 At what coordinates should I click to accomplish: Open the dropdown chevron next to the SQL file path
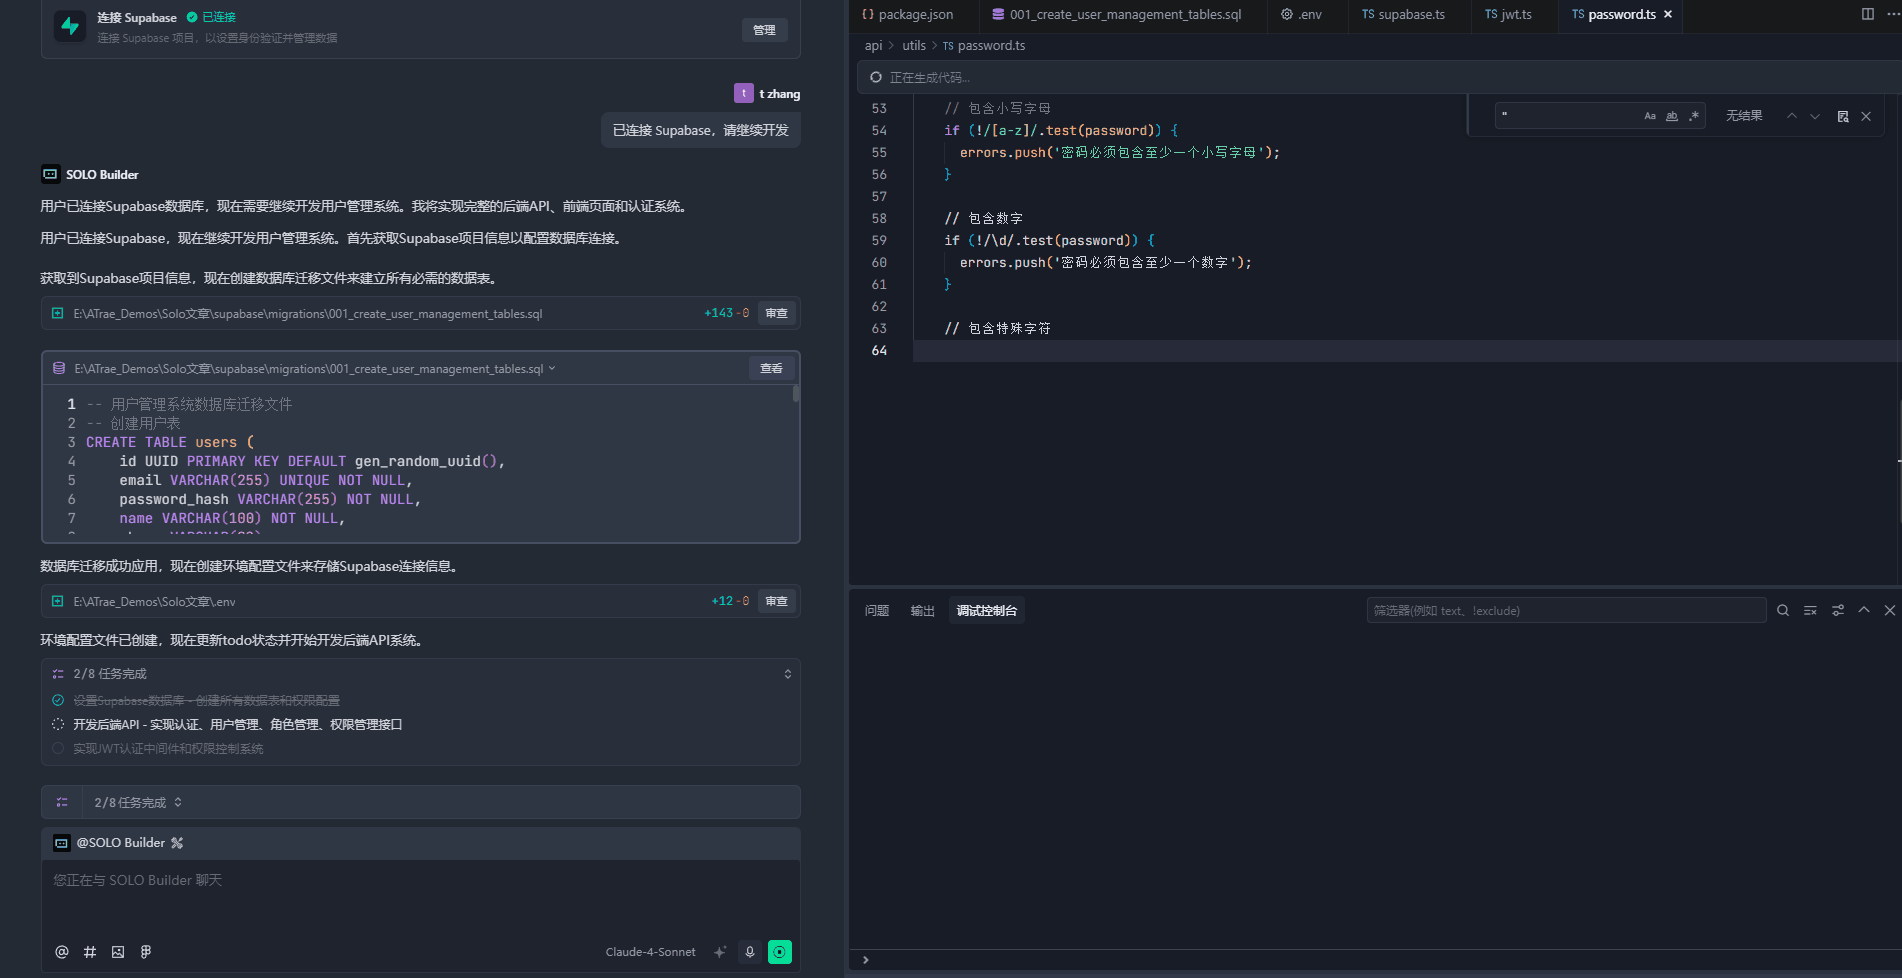[x=552, y=368]
